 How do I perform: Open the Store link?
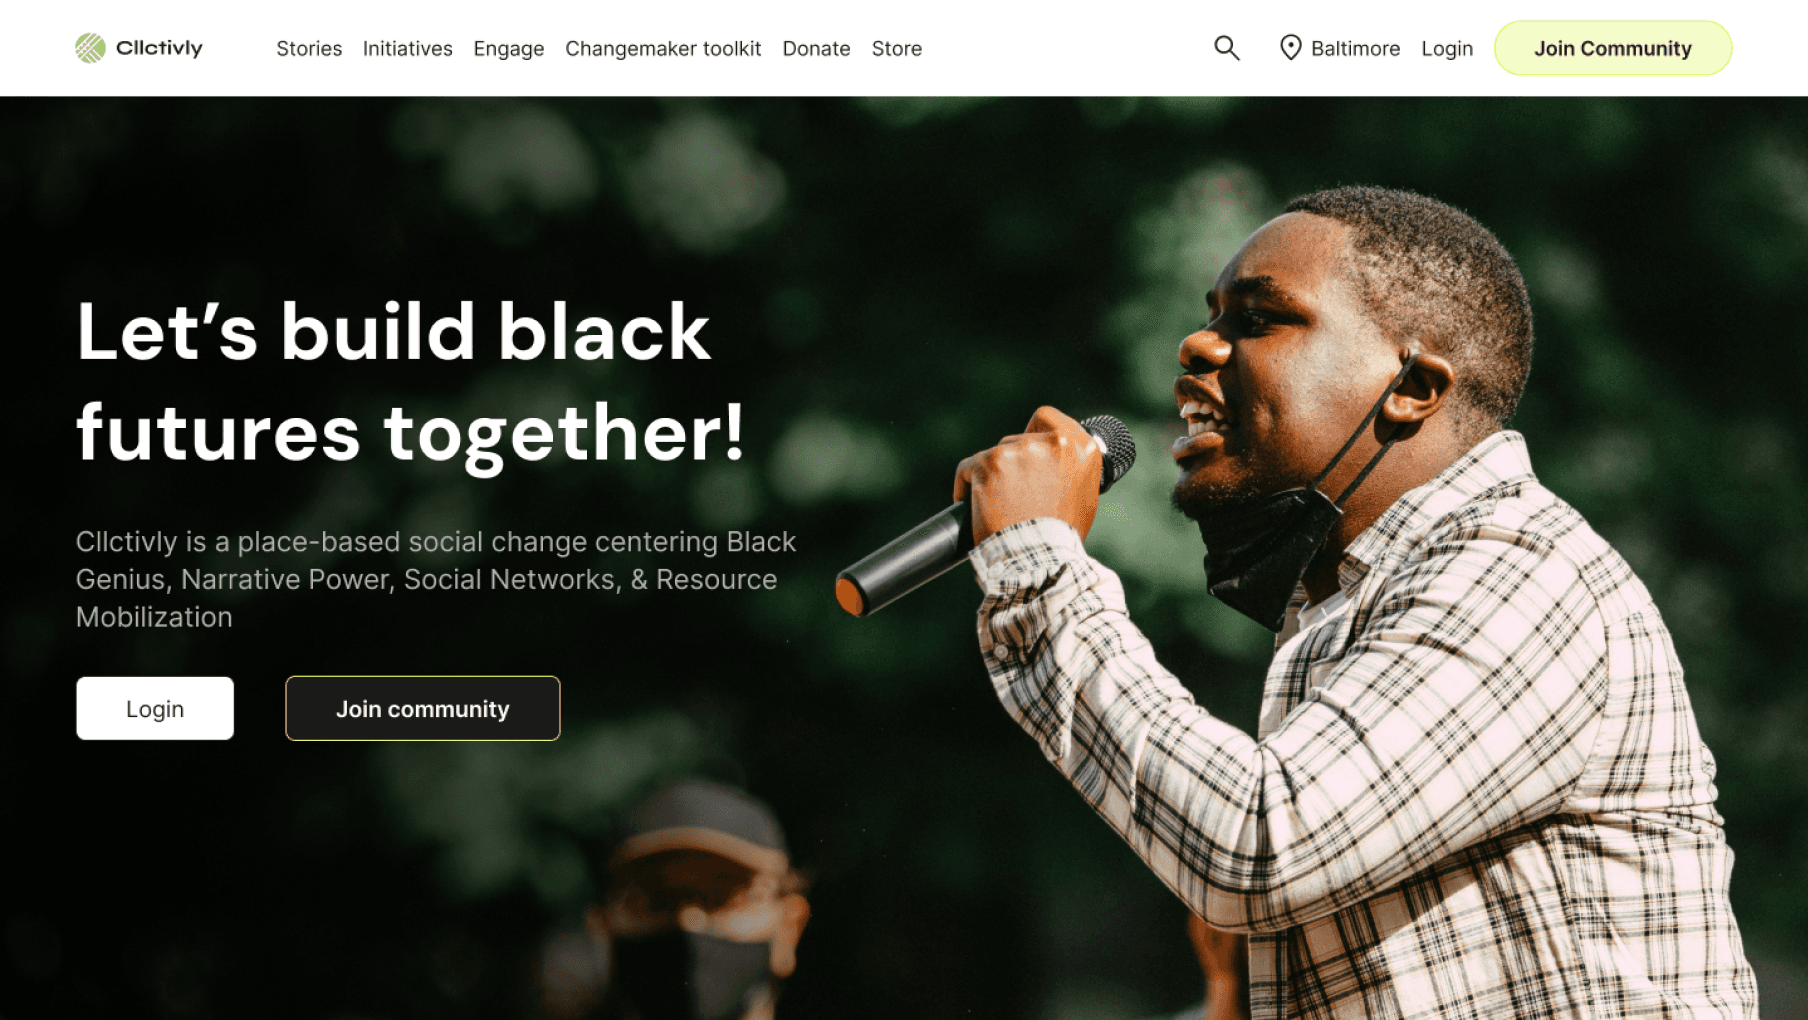point(897,48)
